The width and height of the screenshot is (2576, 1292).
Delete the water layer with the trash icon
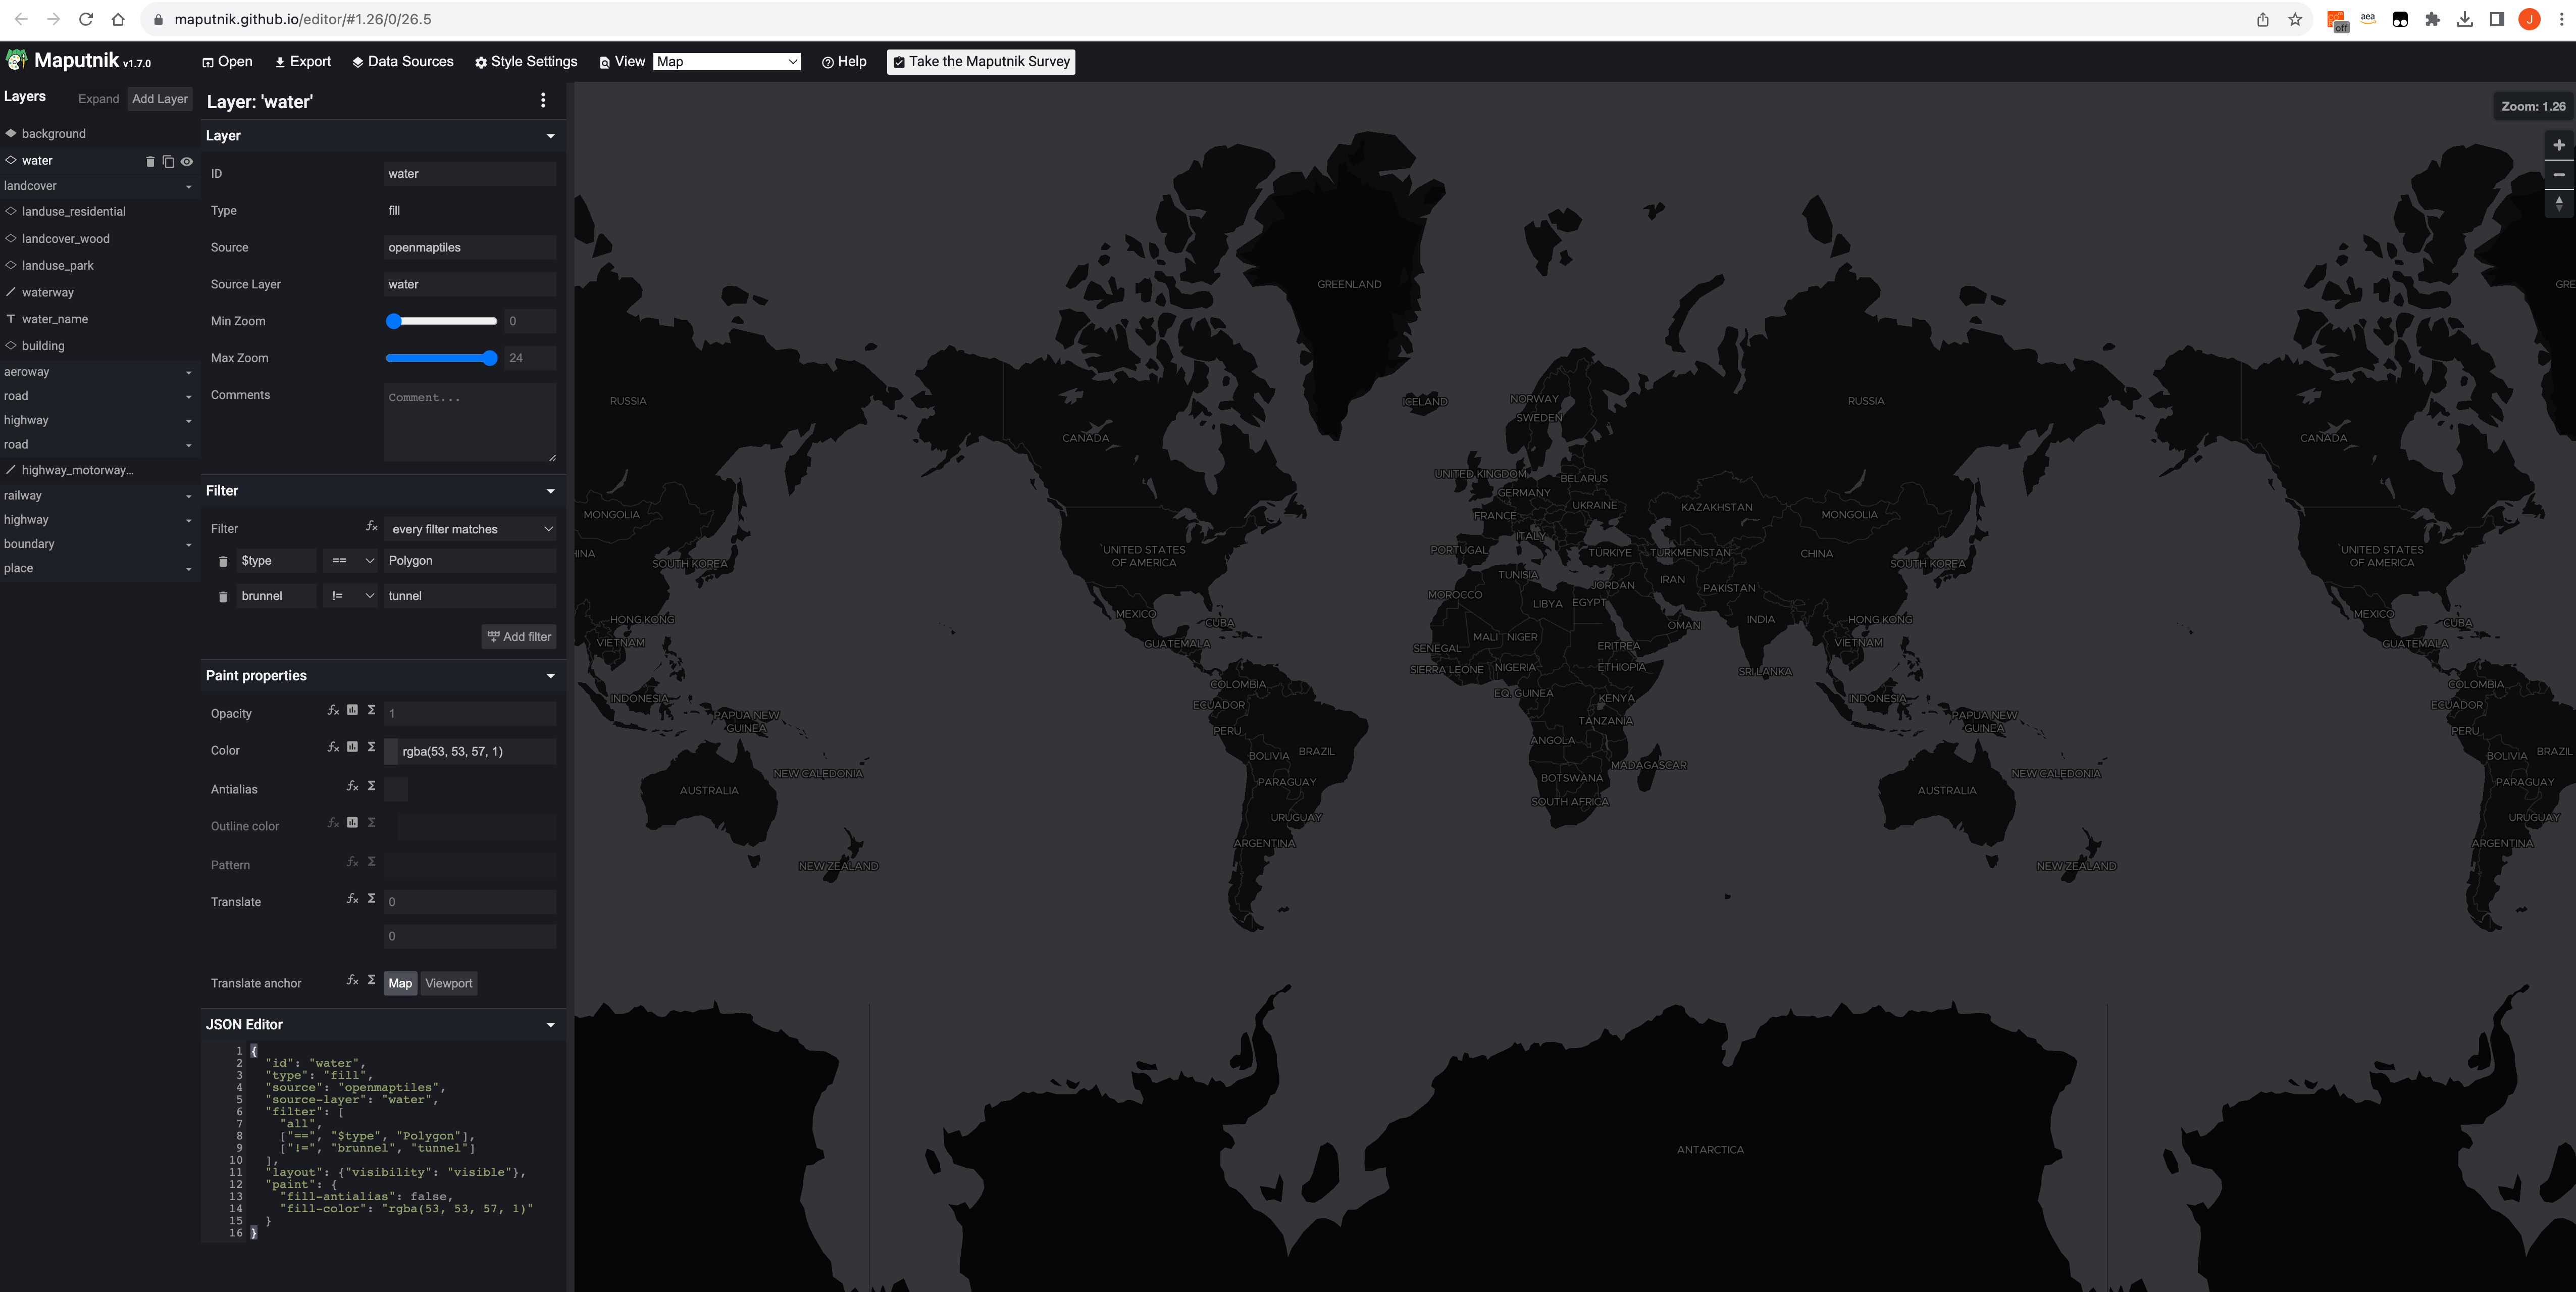click(151, 161)
